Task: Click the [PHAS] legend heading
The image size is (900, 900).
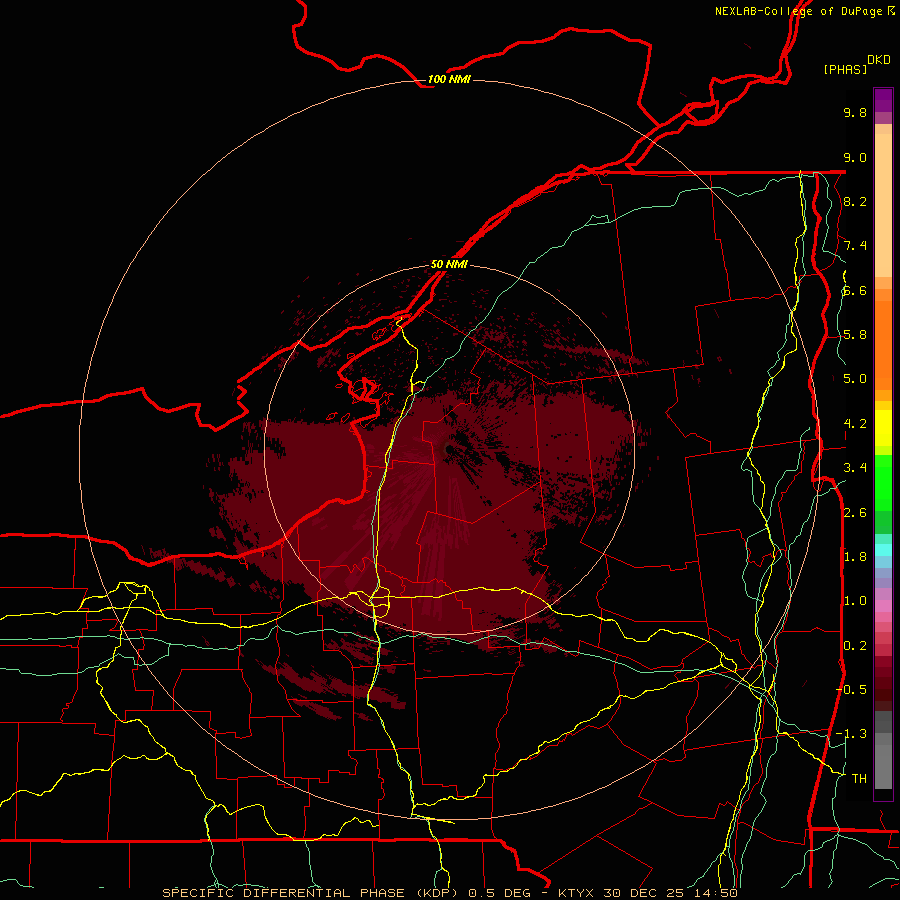Action: tap(845, 69)
